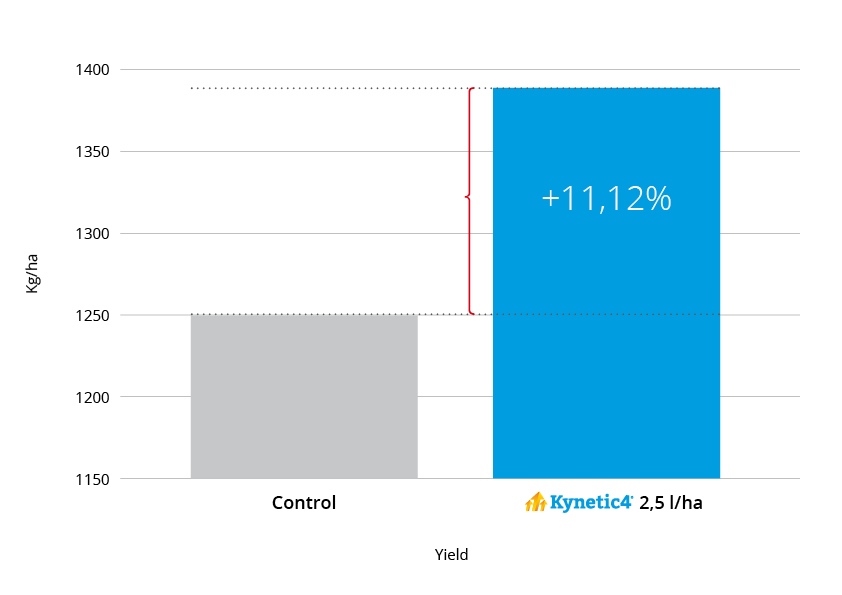Click the 2,5 l/ha dosage label
842x595 pixels.
(671, 503)
